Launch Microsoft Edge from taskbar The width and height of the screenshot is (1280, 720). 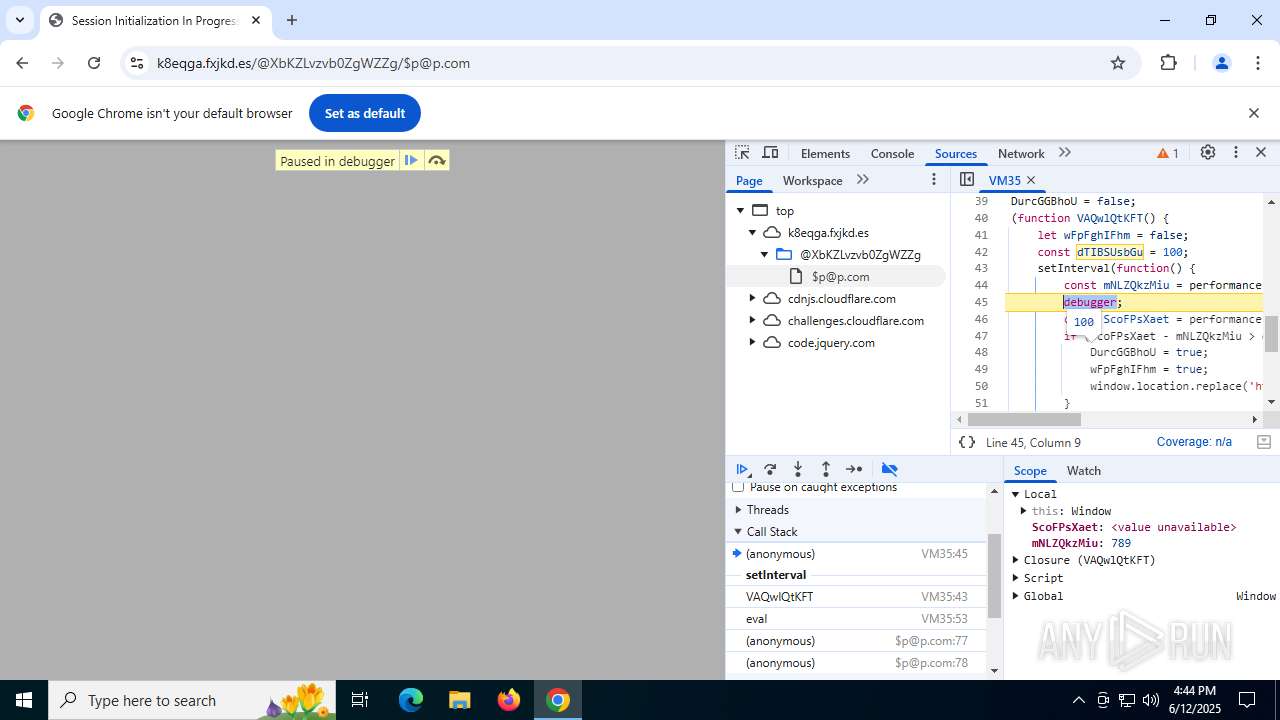point(411,700)
